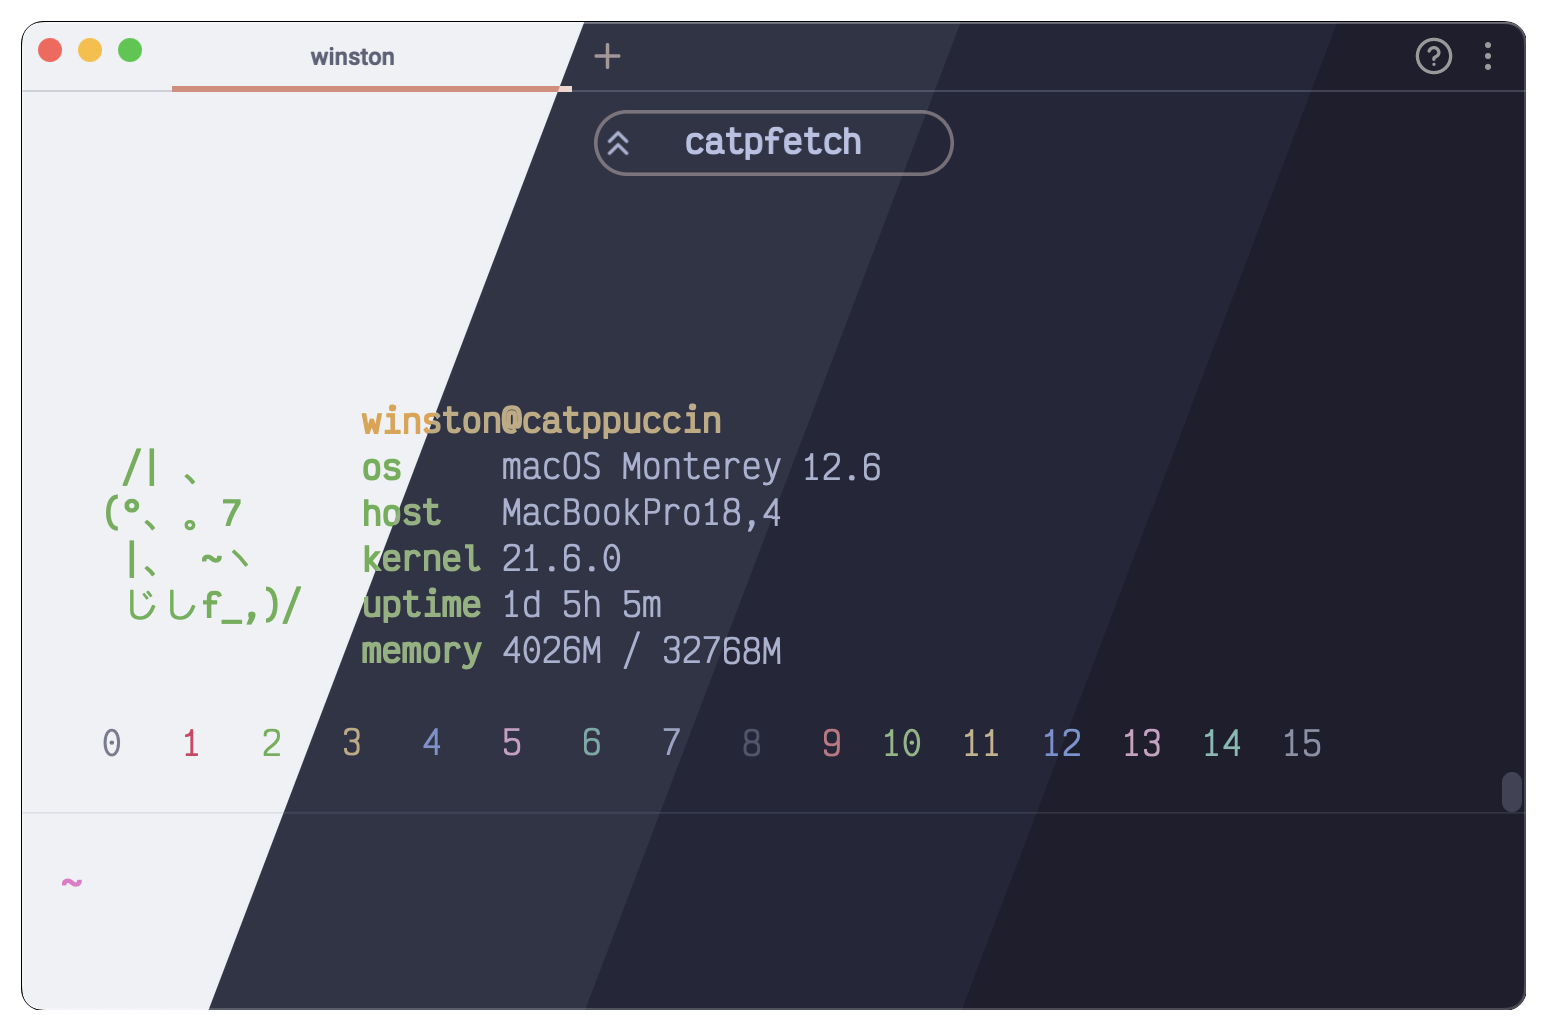Click blue color index 12

click(x=1062, y=743)
